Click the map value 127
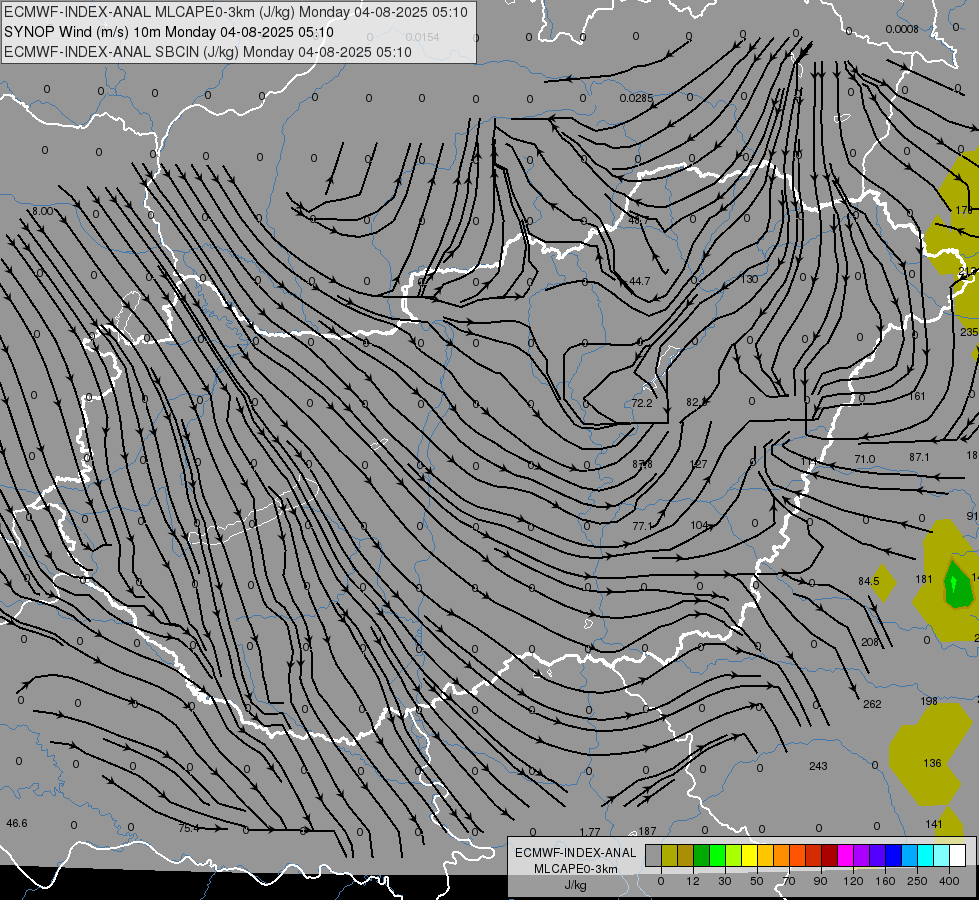Image resolution: width=979 pixels, height=900 pixels. pyautogui.click(x=698, y=464)
